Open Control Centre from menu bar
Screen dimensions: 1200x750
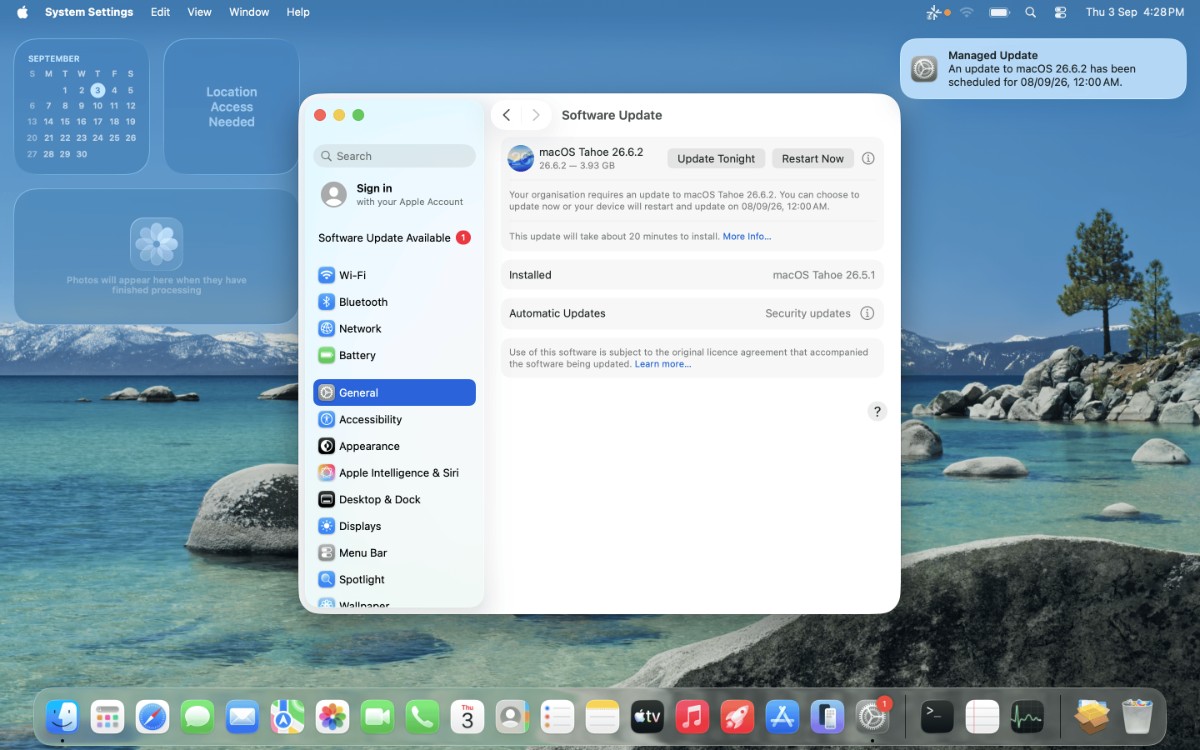coord(1061,12)
